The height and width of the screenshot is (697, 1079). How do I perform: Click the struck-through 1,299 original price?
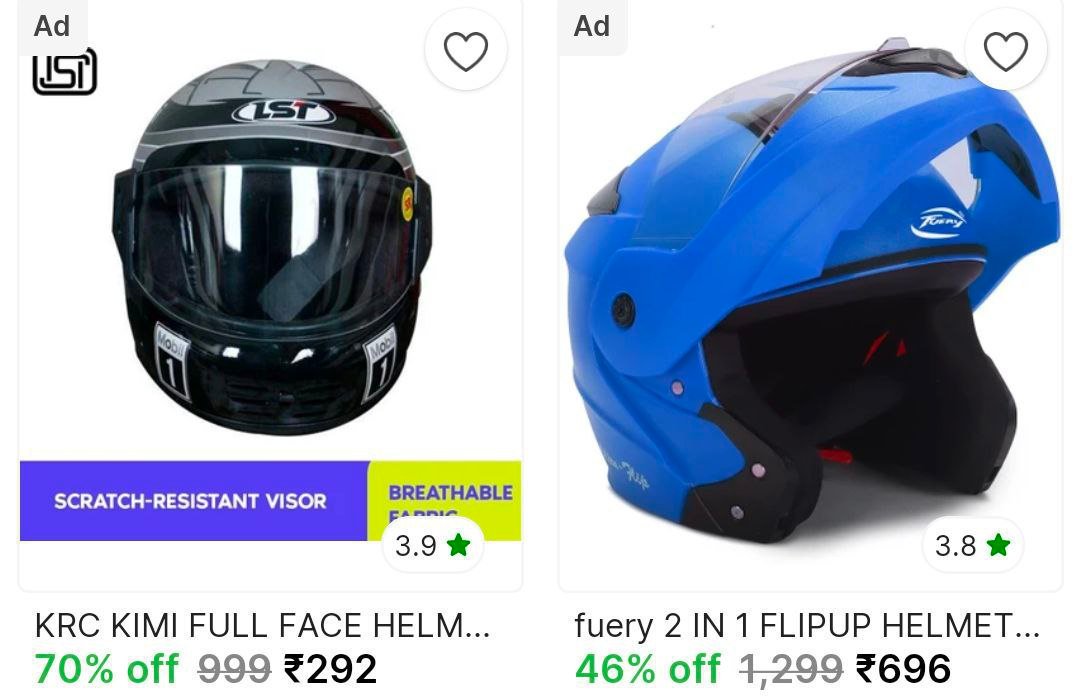pyautogui.click(x=791, y=669)
